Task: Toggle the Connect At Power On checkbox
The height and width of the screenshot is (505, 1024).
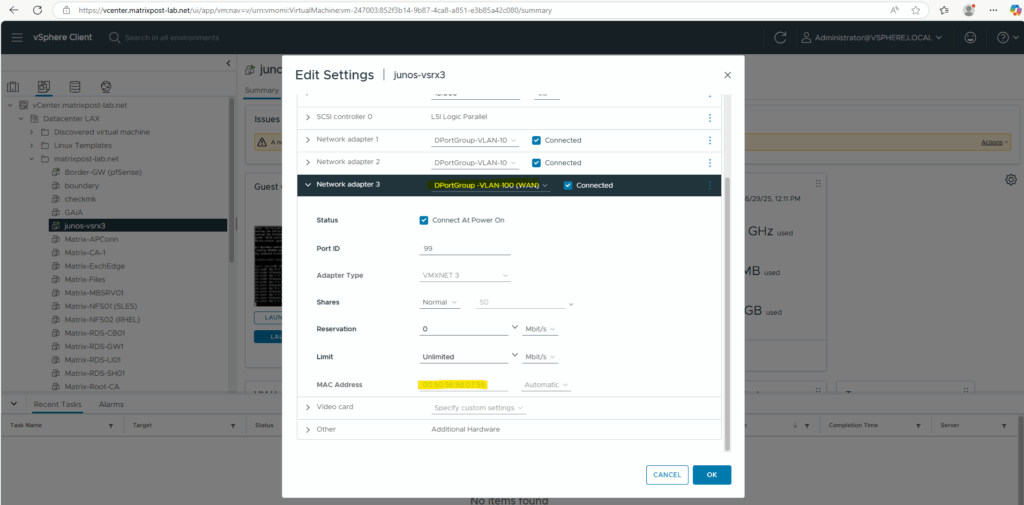Action: pos(424,220)
